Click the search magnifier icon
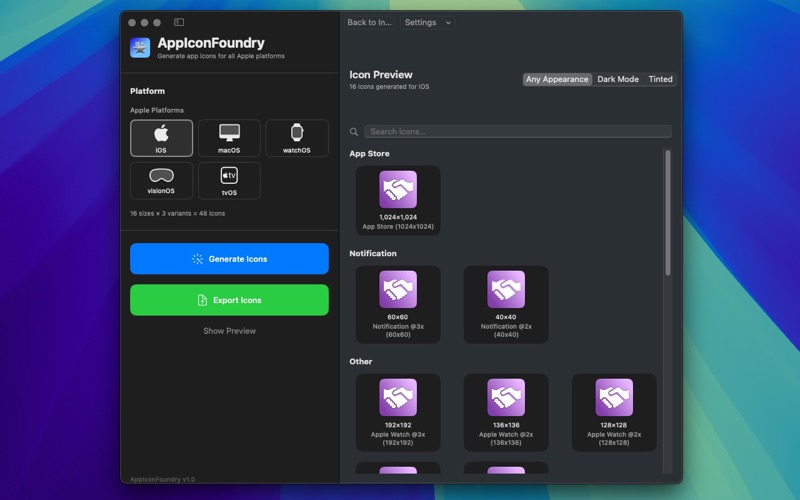 pos(354,132)
